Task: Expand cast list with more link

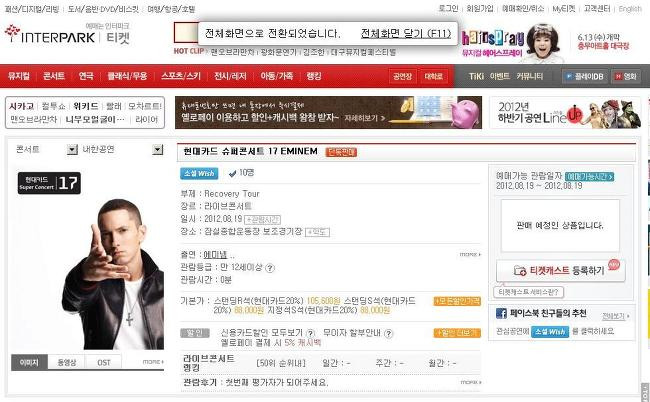Action: click(470, 254)
